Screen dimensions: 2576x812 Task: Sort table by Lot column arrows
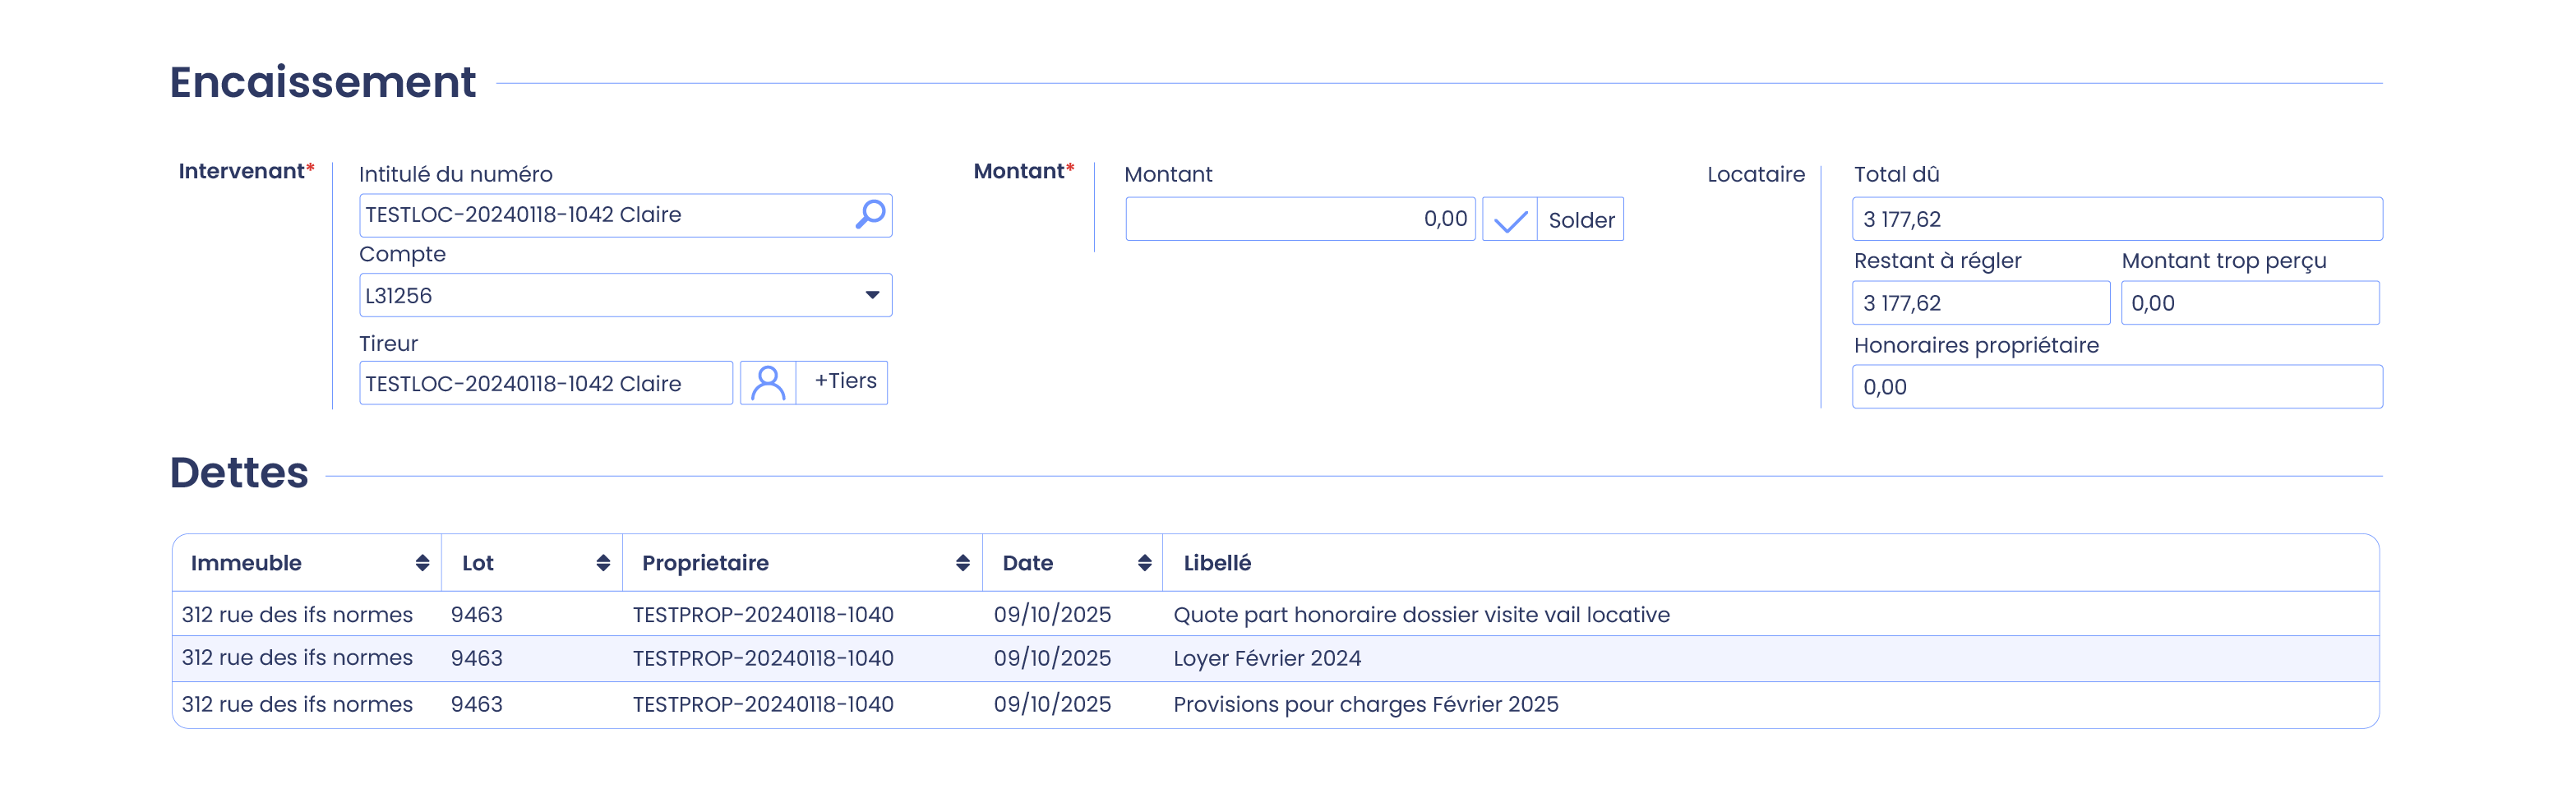[602, 563]
